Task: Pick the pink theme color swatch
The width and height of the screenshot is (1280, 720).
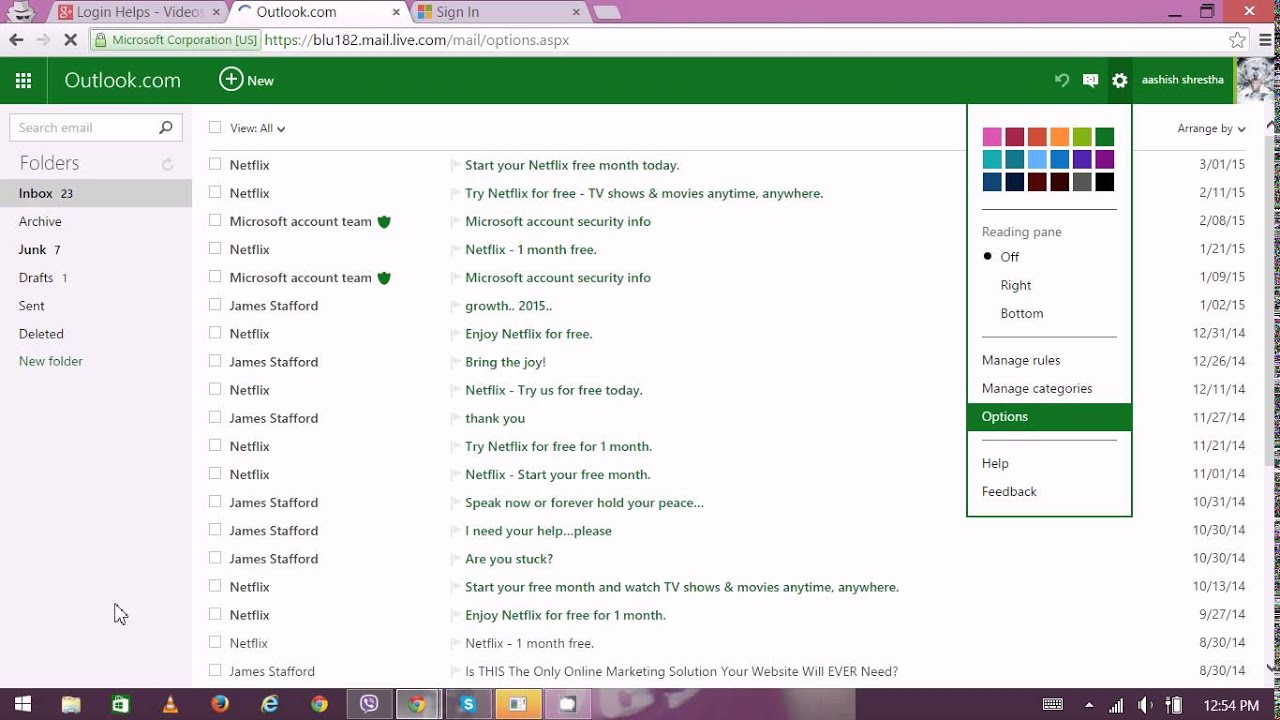Action: point(992,137)
